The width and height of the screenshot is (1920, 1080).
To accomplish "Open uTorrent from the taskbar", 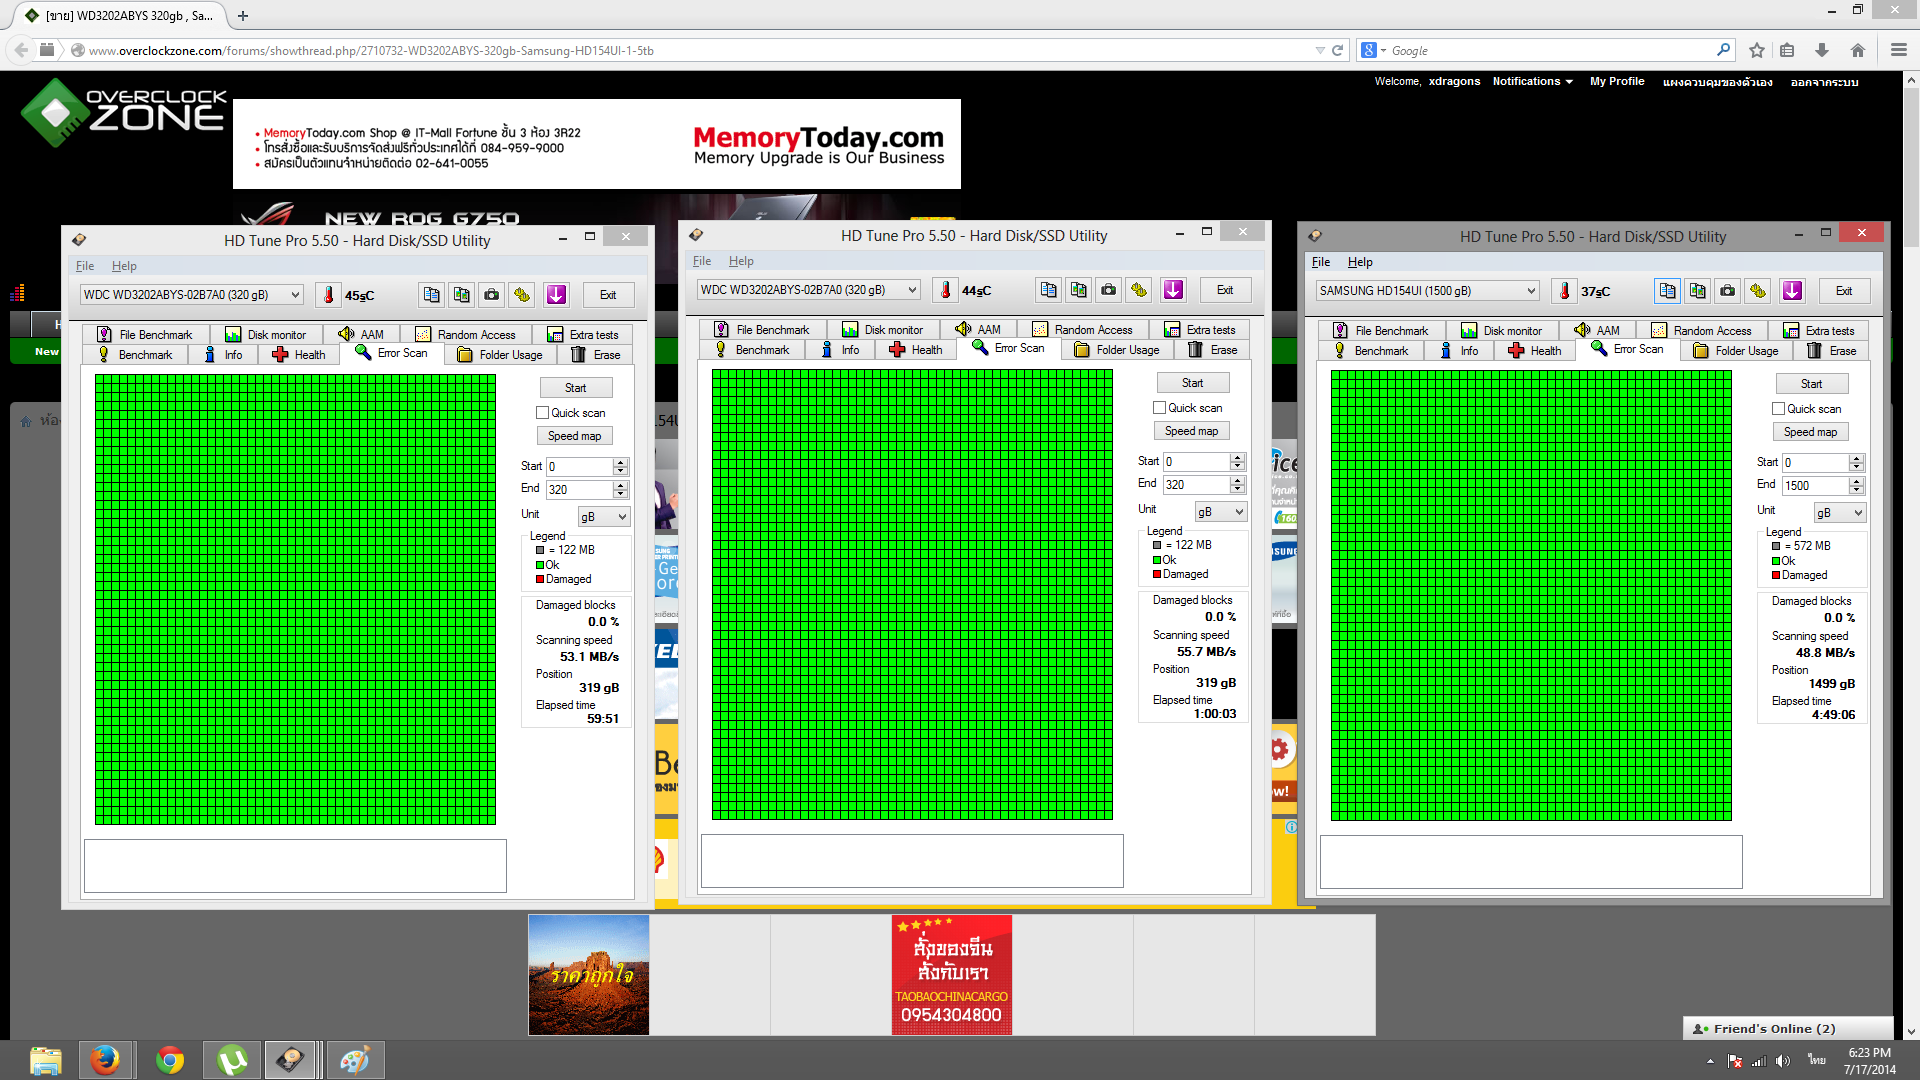I will 232,1060.
